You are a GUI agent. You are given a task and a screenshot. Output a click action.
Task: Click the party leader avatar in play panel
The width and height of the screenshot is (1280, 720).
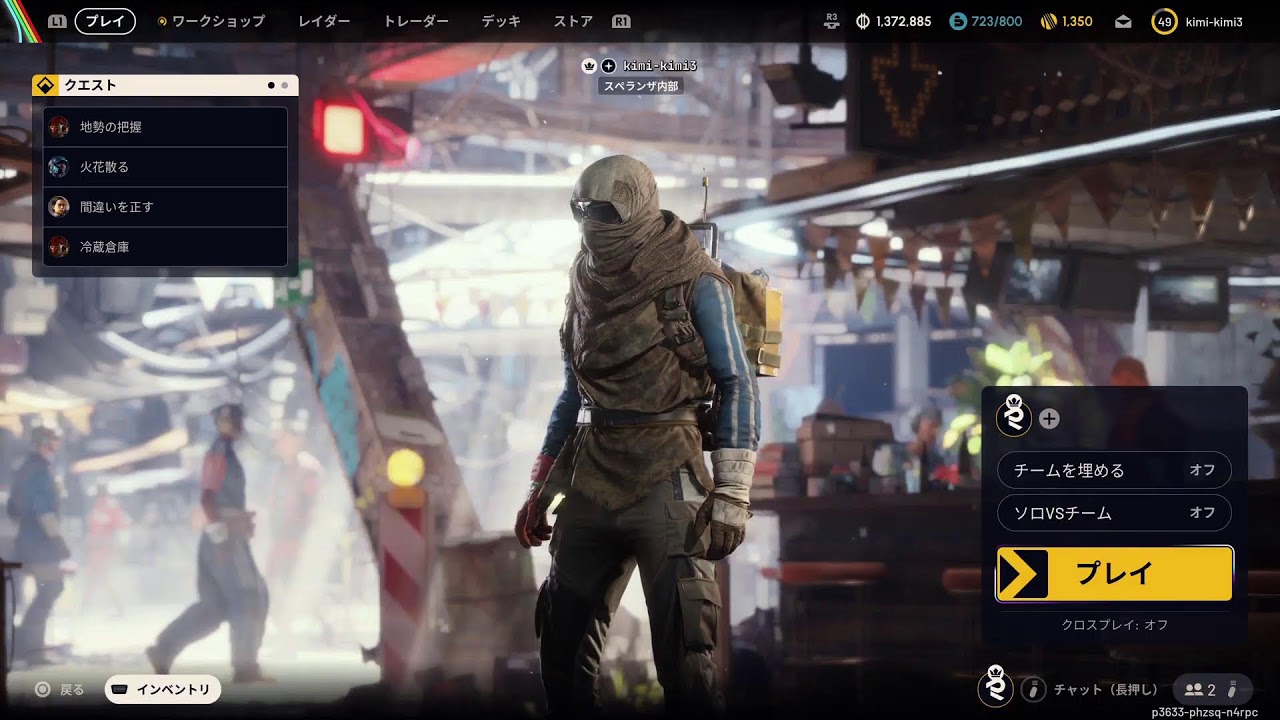pyautogui.click(x=1014, y=417)
